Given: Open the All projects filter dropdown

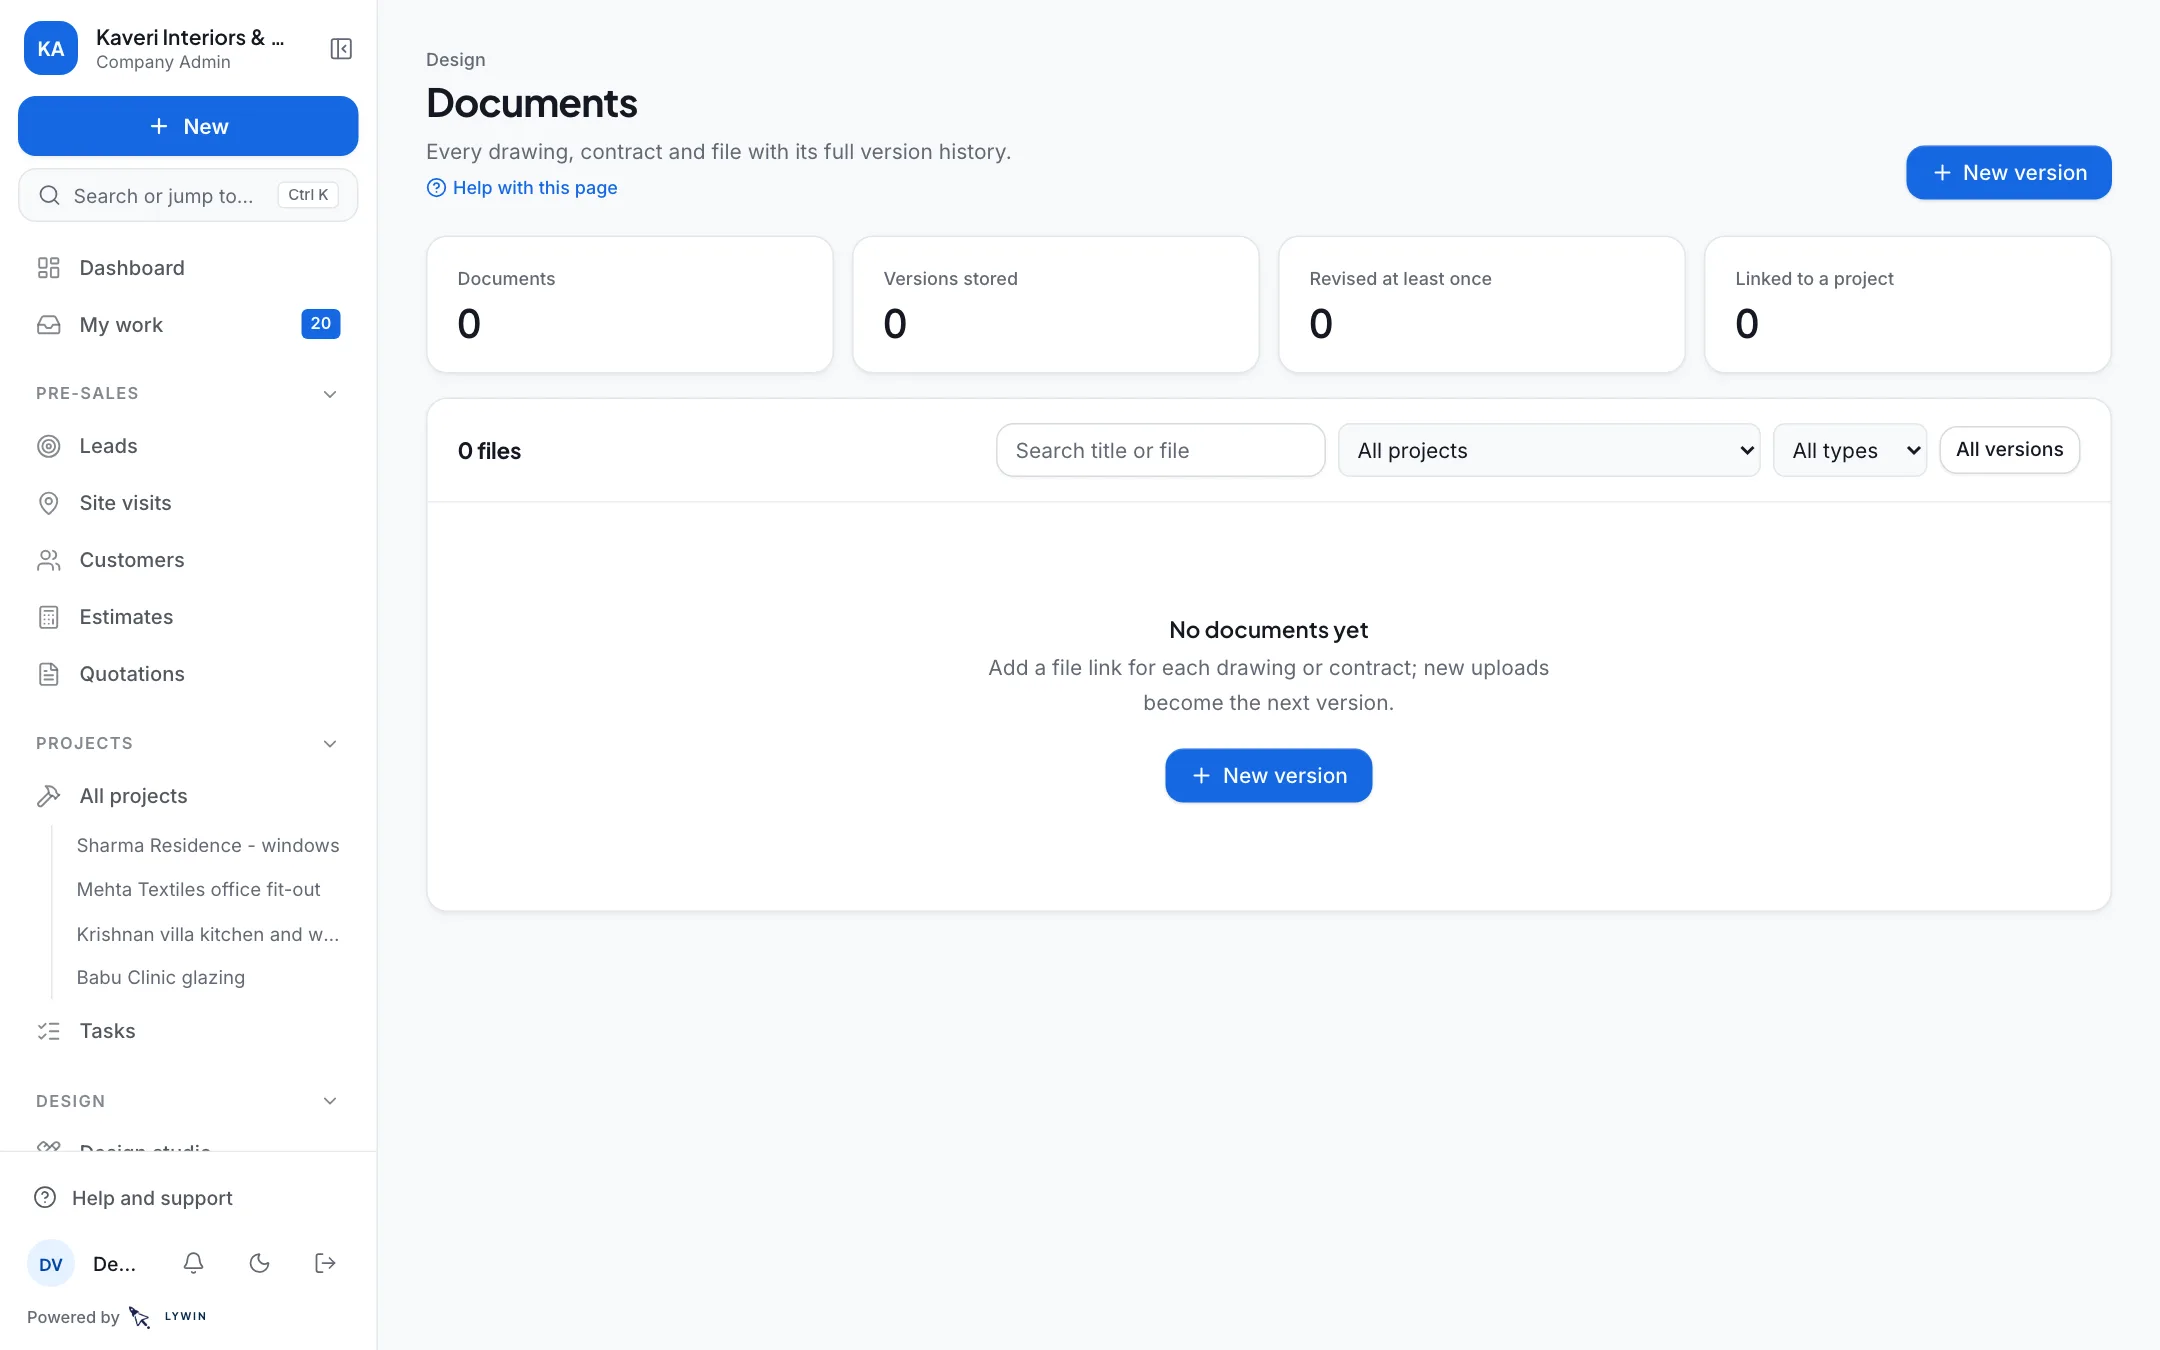Looking at the screenshot, I should 1549,450.
